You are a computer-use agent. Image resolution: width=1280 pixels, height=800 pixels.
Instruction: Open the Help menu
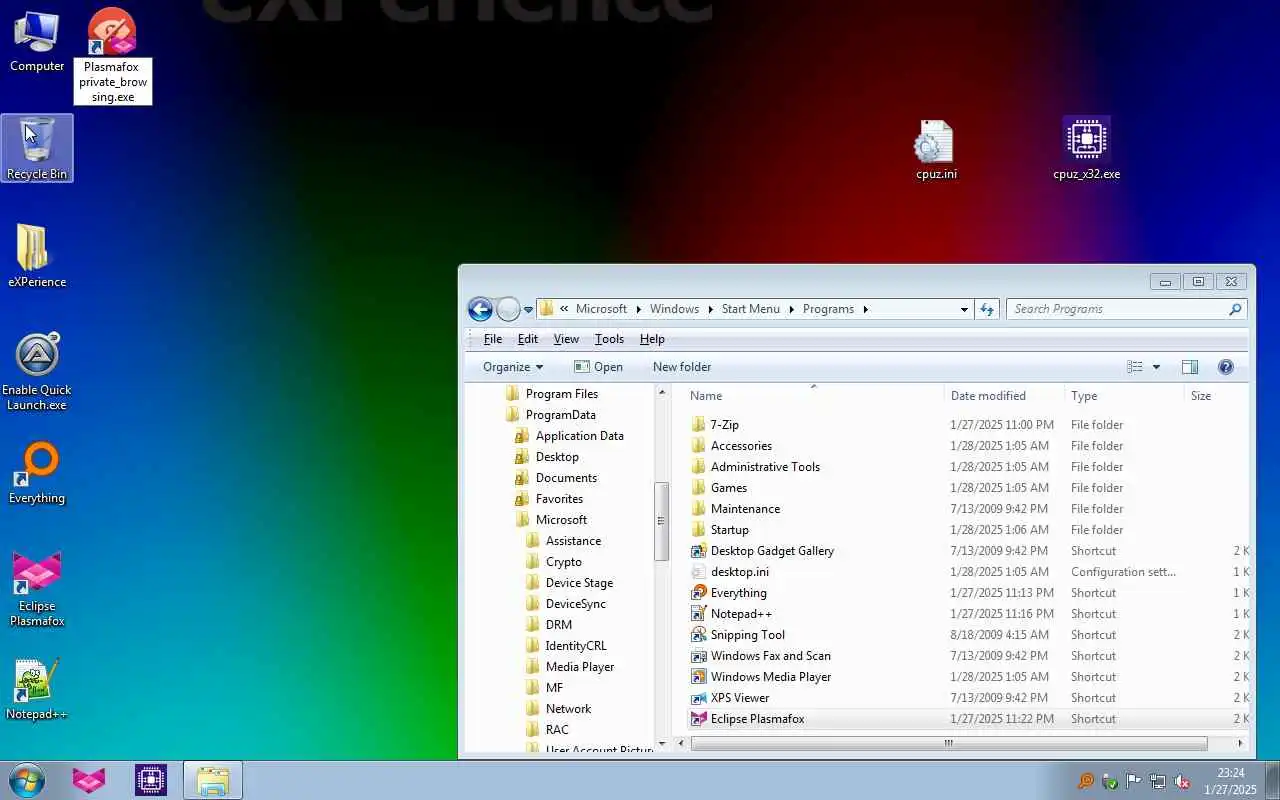[x=652, y=339]
